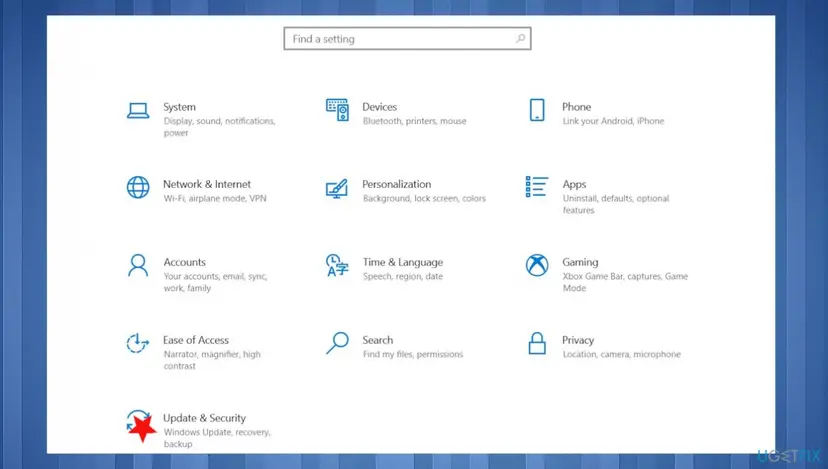Click the Personalization paintbrush icon
828x469 pixels.
pyautogui.click(x=337, y=188)
